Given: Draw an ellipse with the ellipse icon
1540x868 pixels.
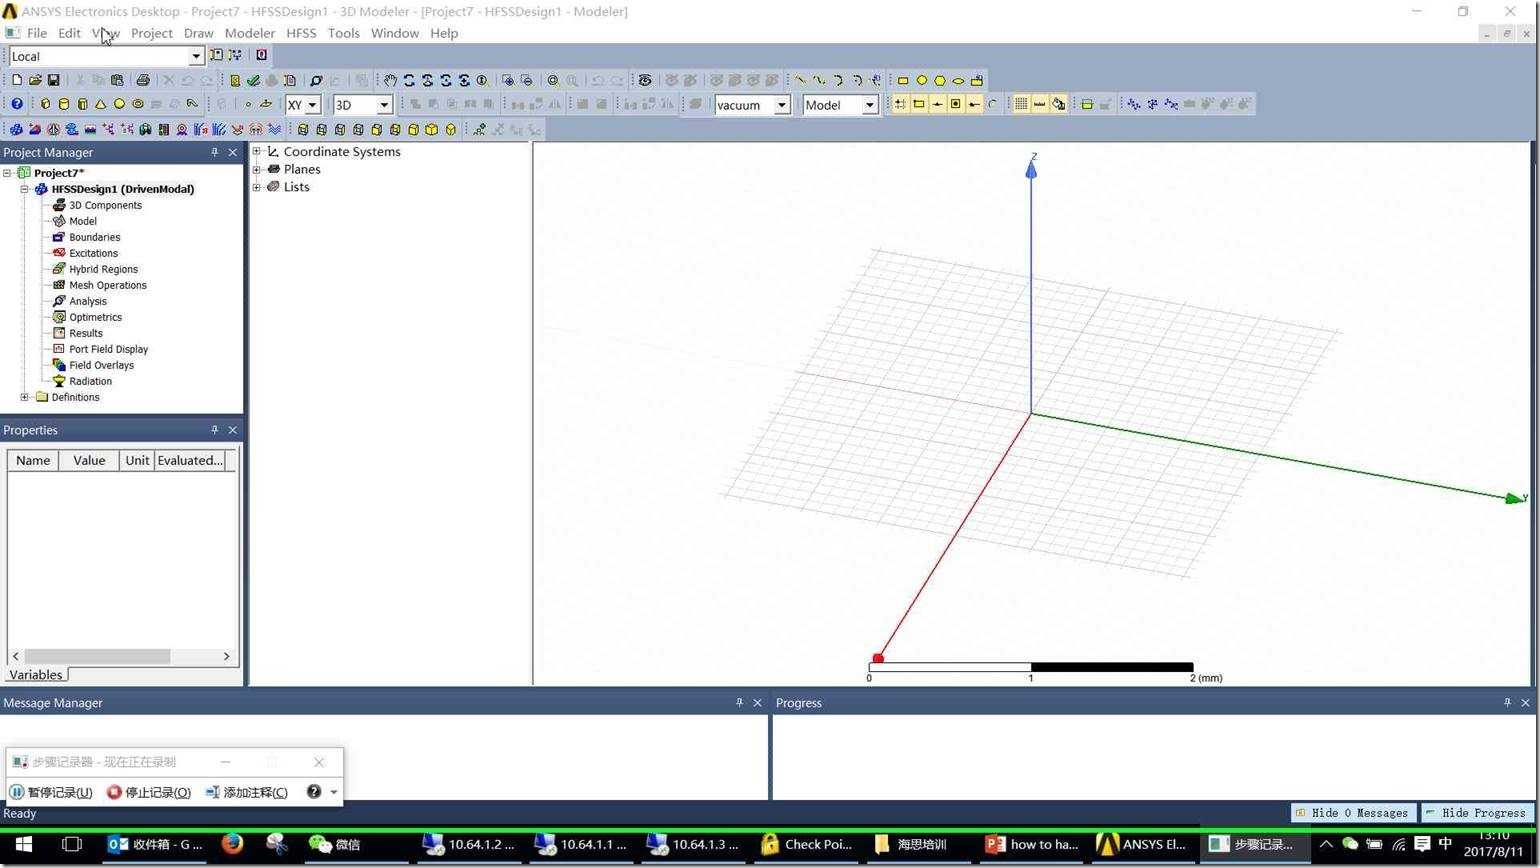Looking at the screenshot, I should [x=959, y=80].
